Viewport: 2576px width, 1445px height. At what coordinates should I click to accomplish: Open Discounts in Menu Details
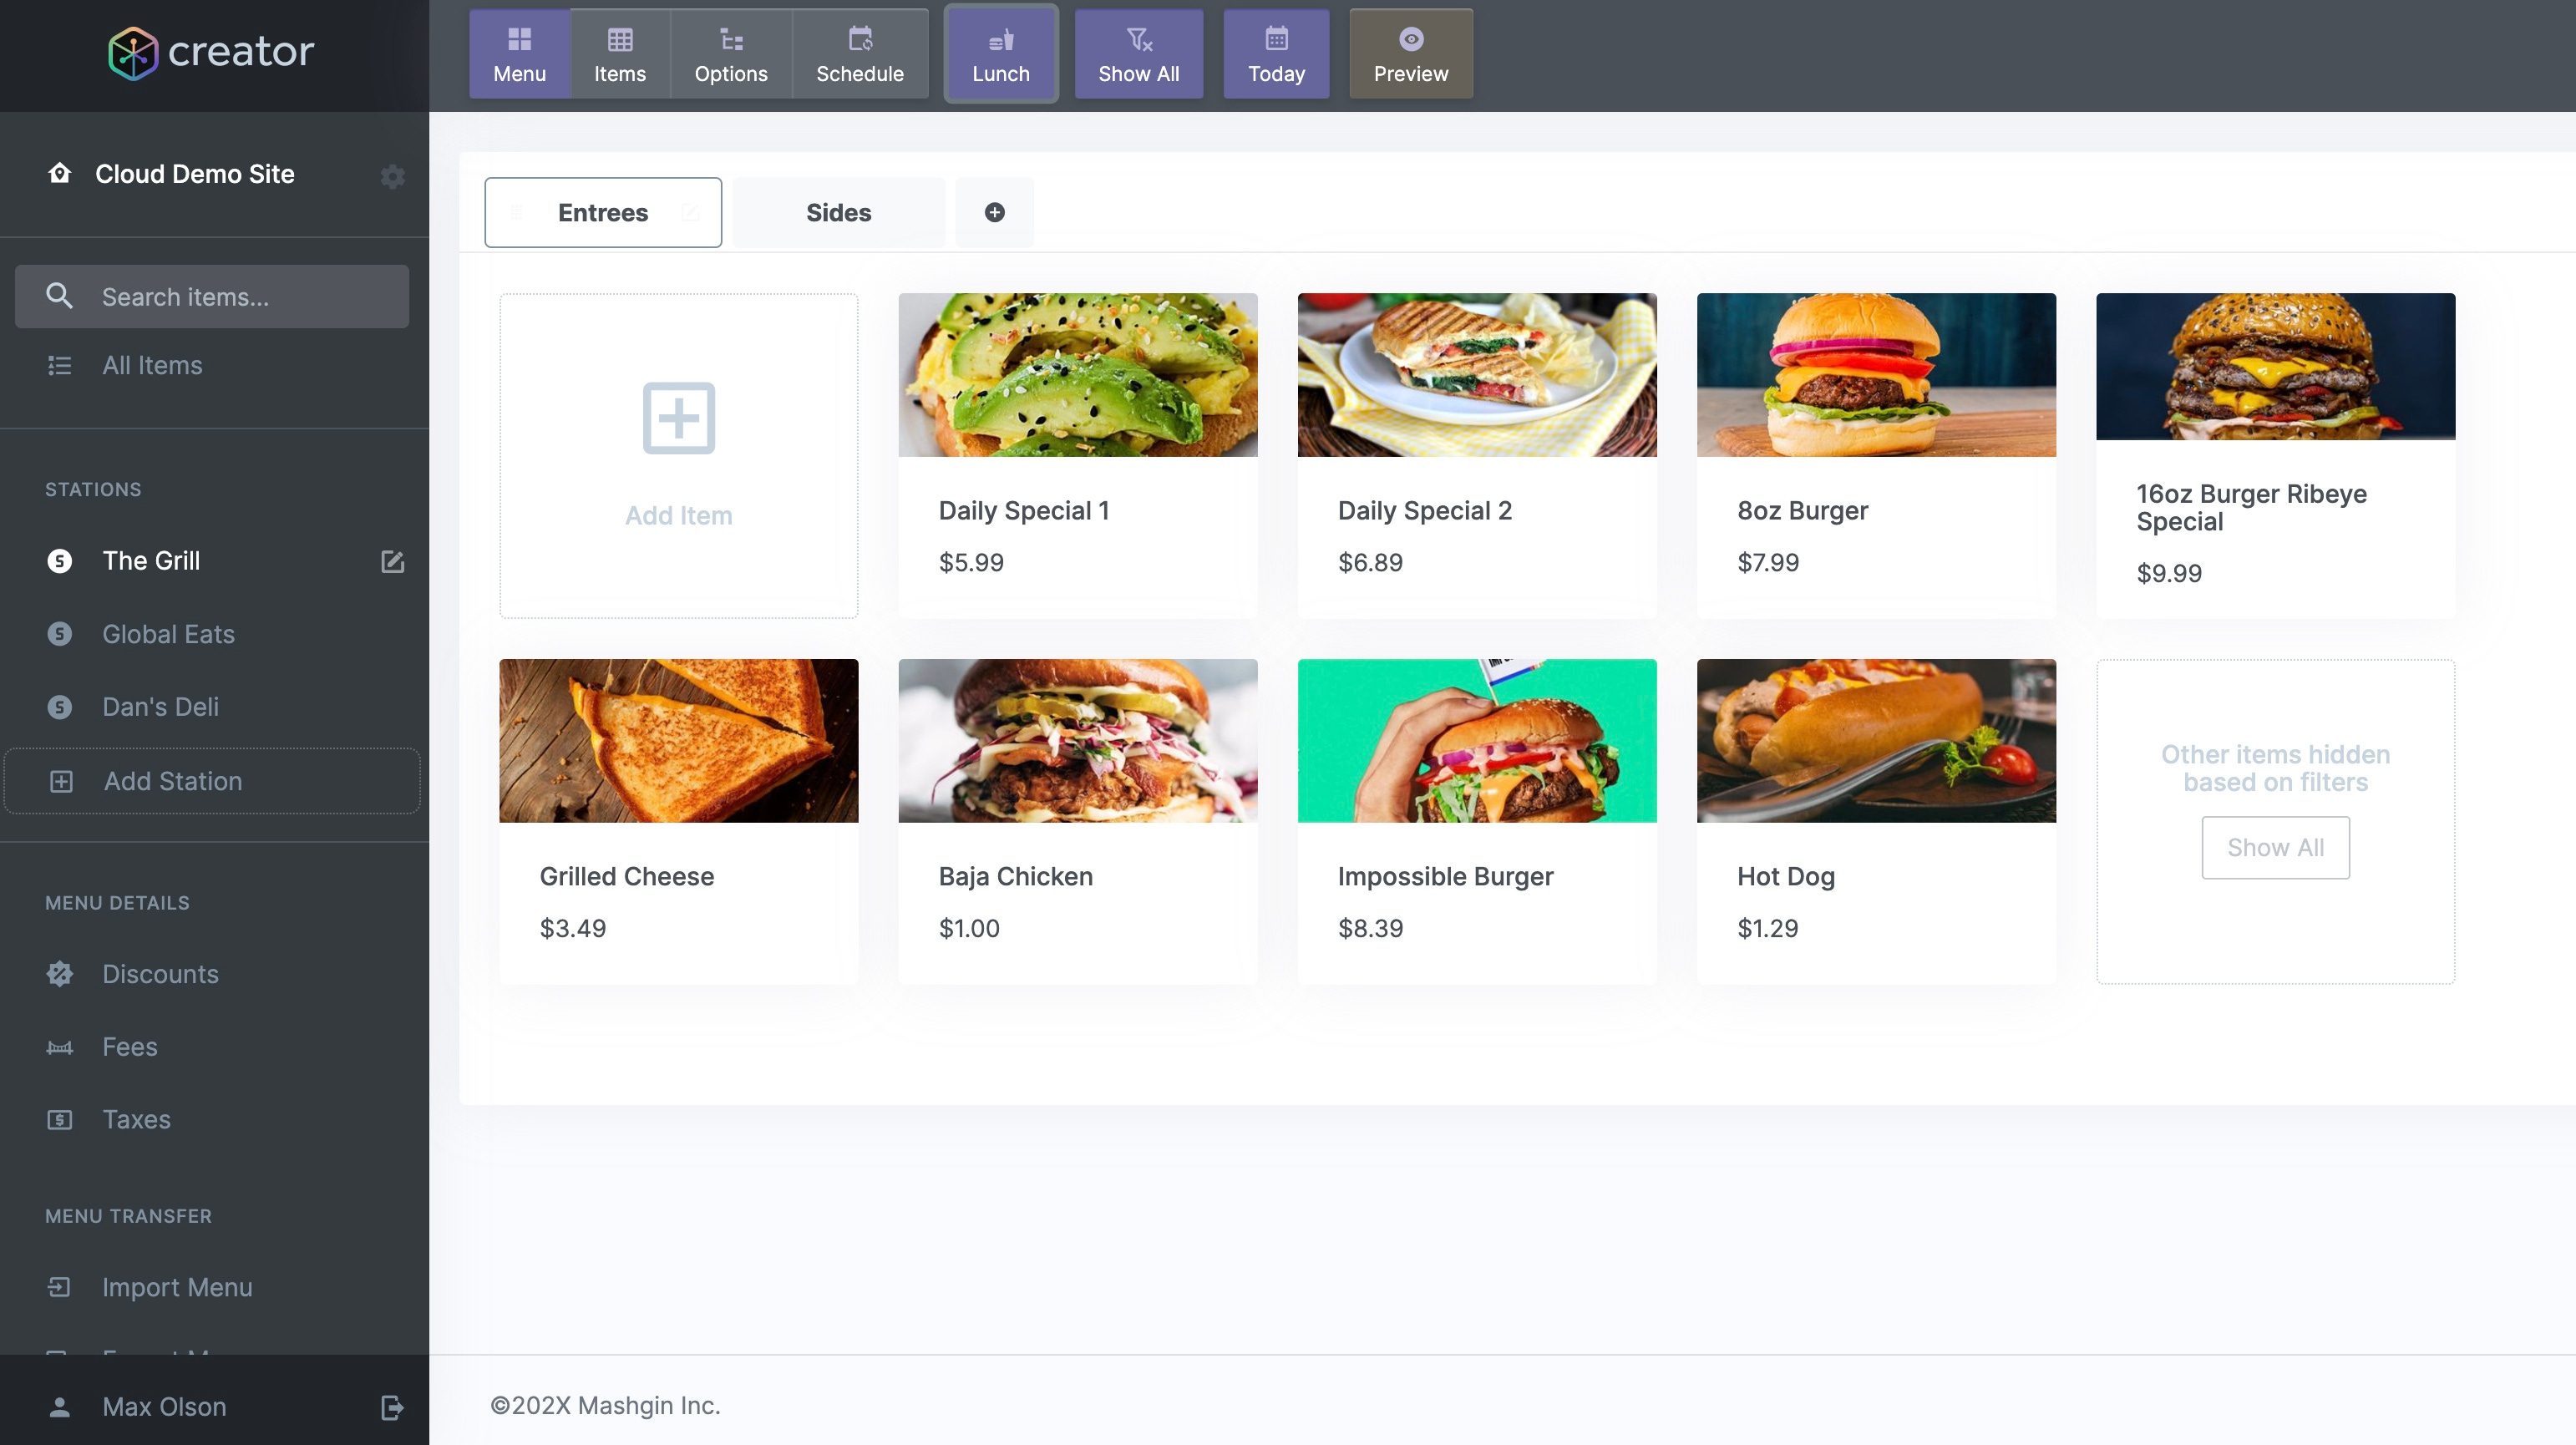pyautogui.click(x=160, y=974)
